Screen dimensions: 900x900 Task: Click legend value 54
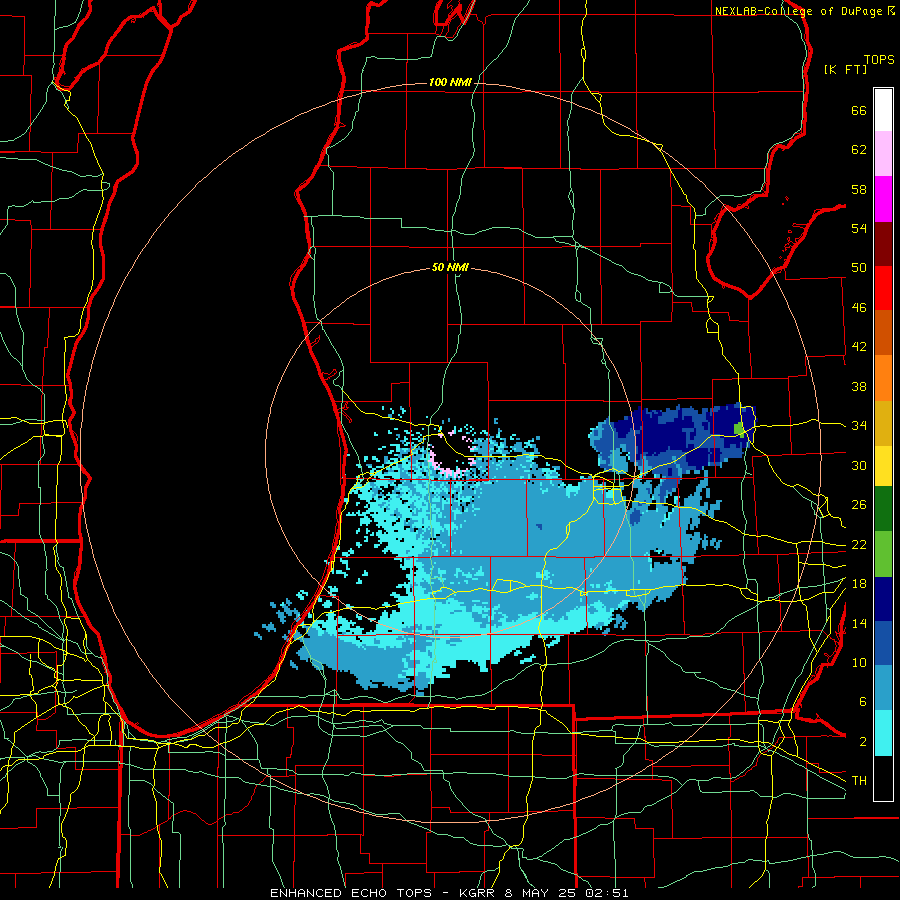[x=859, y=228]
